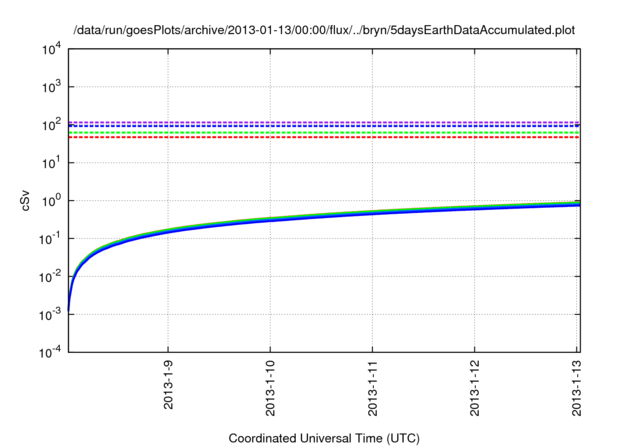Click the 10^0 y-axis tick label
Image resolution: width=640 pixels, height=448 pixels.
click(51, 201)
